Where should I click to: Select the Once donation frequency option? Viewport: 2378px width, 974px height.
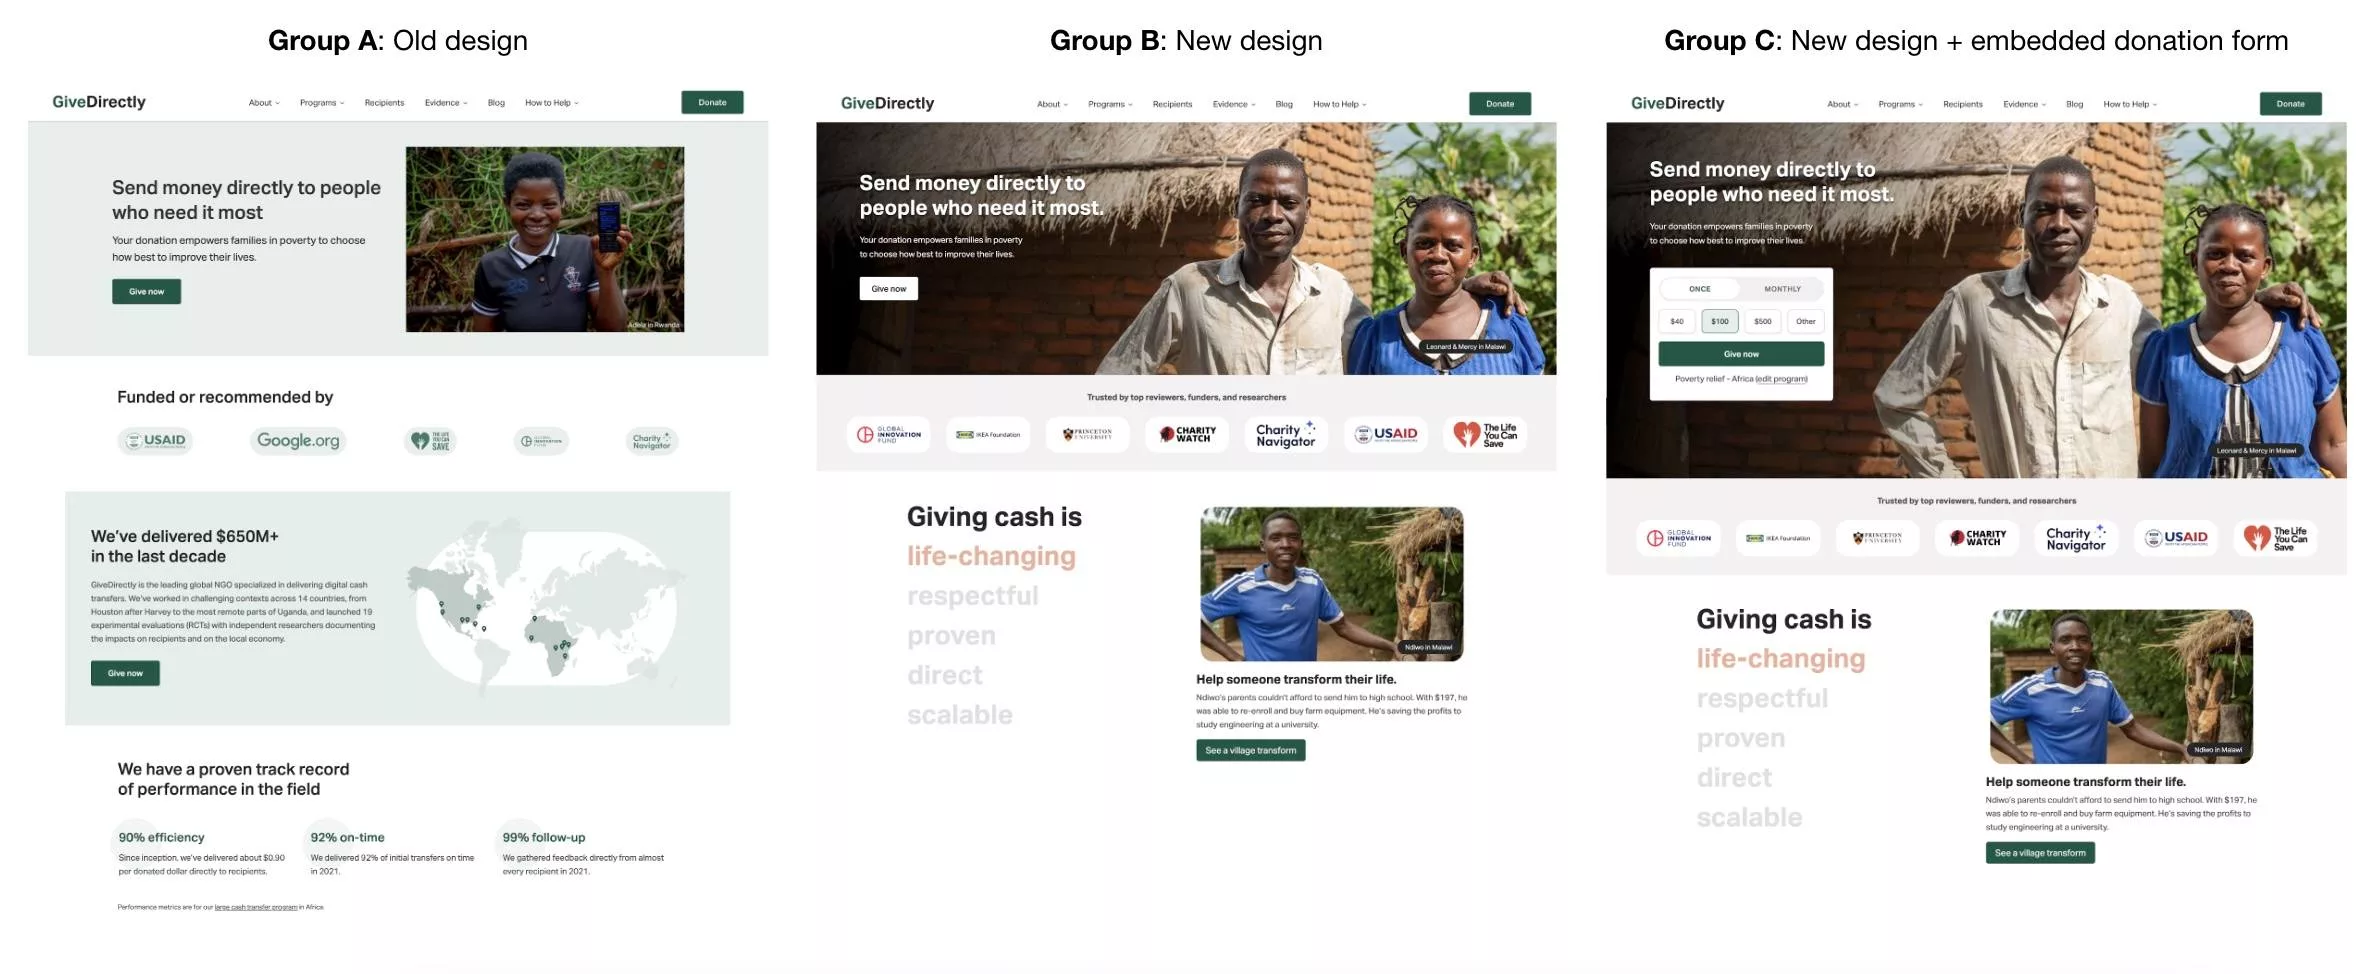1700,289
